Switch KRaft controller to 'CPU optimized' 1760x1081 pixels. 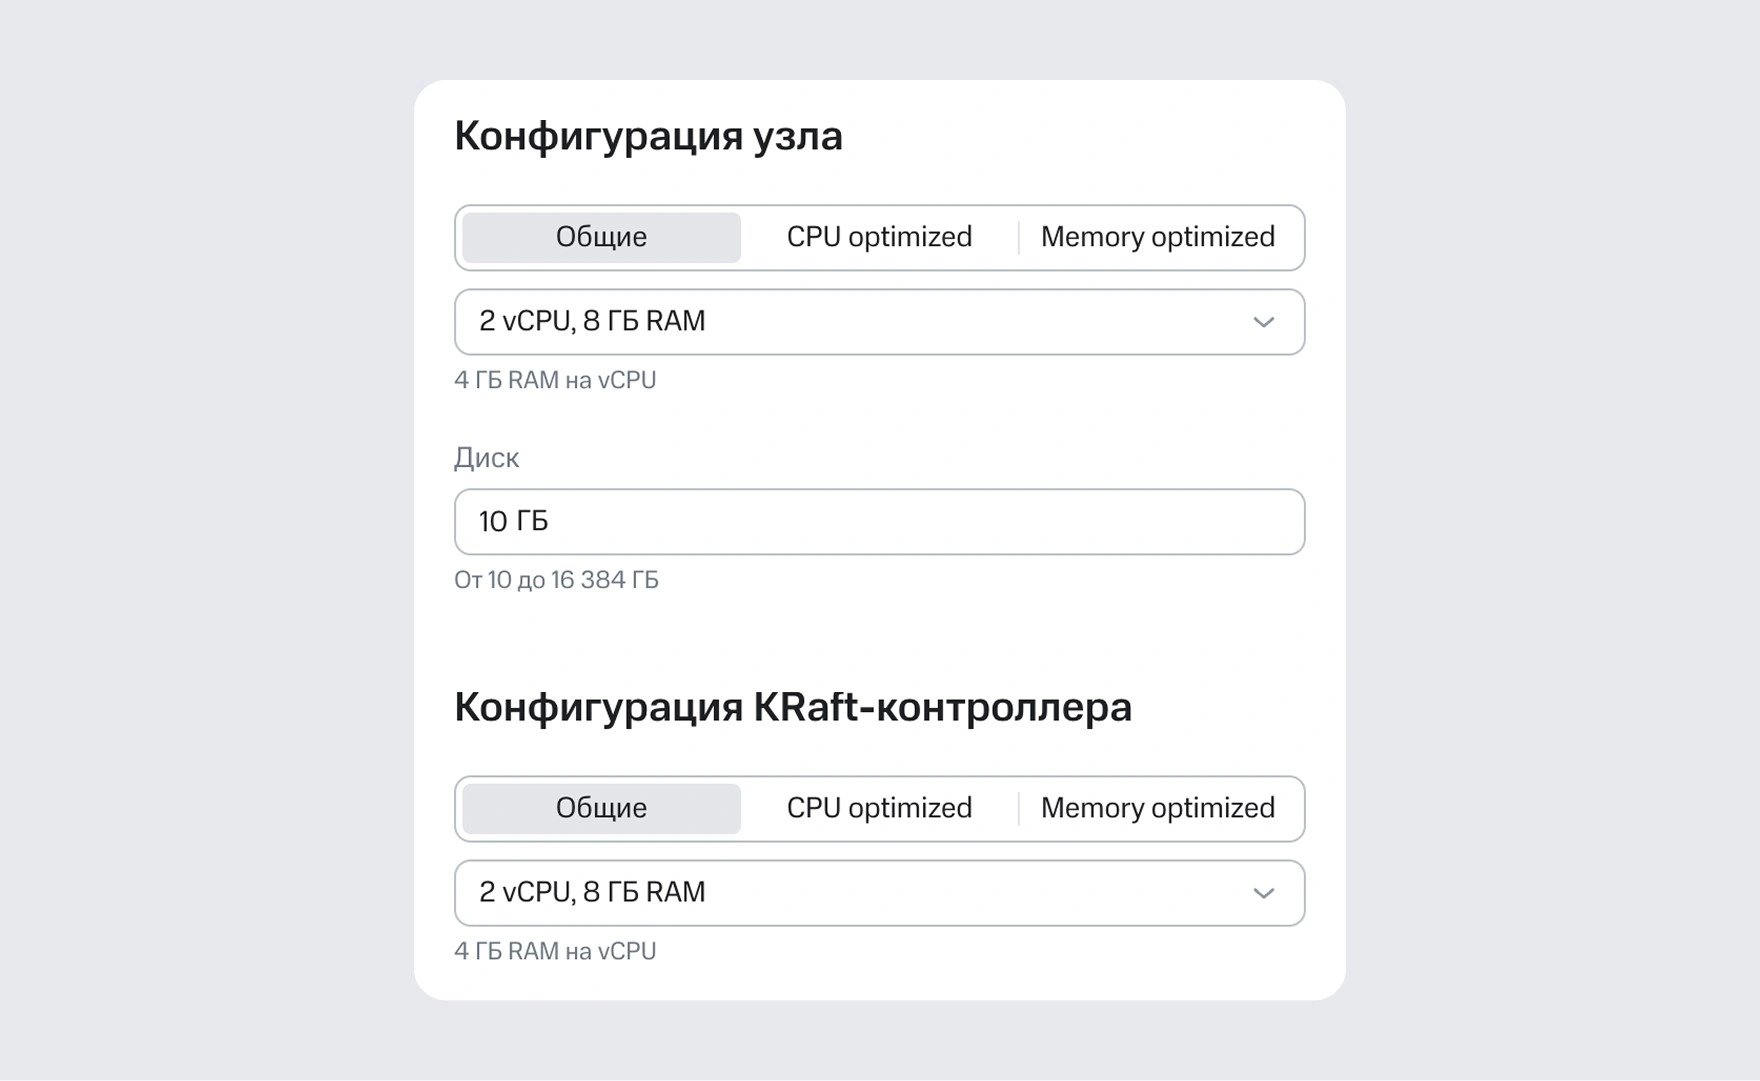pyautogui.click(x=879, y=808)
